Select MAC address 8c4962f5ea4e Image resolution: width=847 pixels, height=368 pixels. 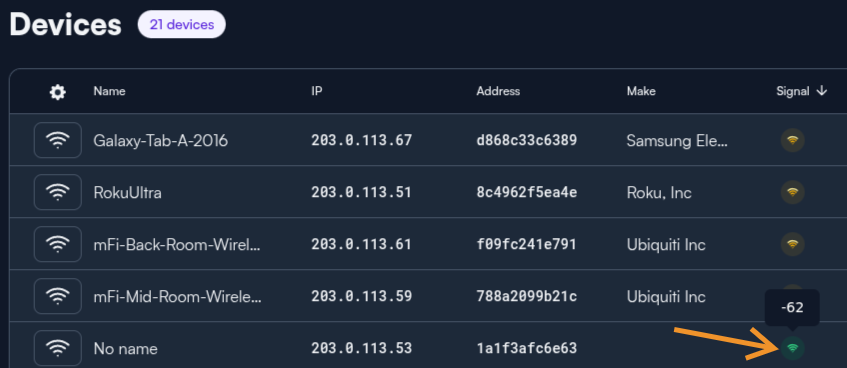pos(527,192)
